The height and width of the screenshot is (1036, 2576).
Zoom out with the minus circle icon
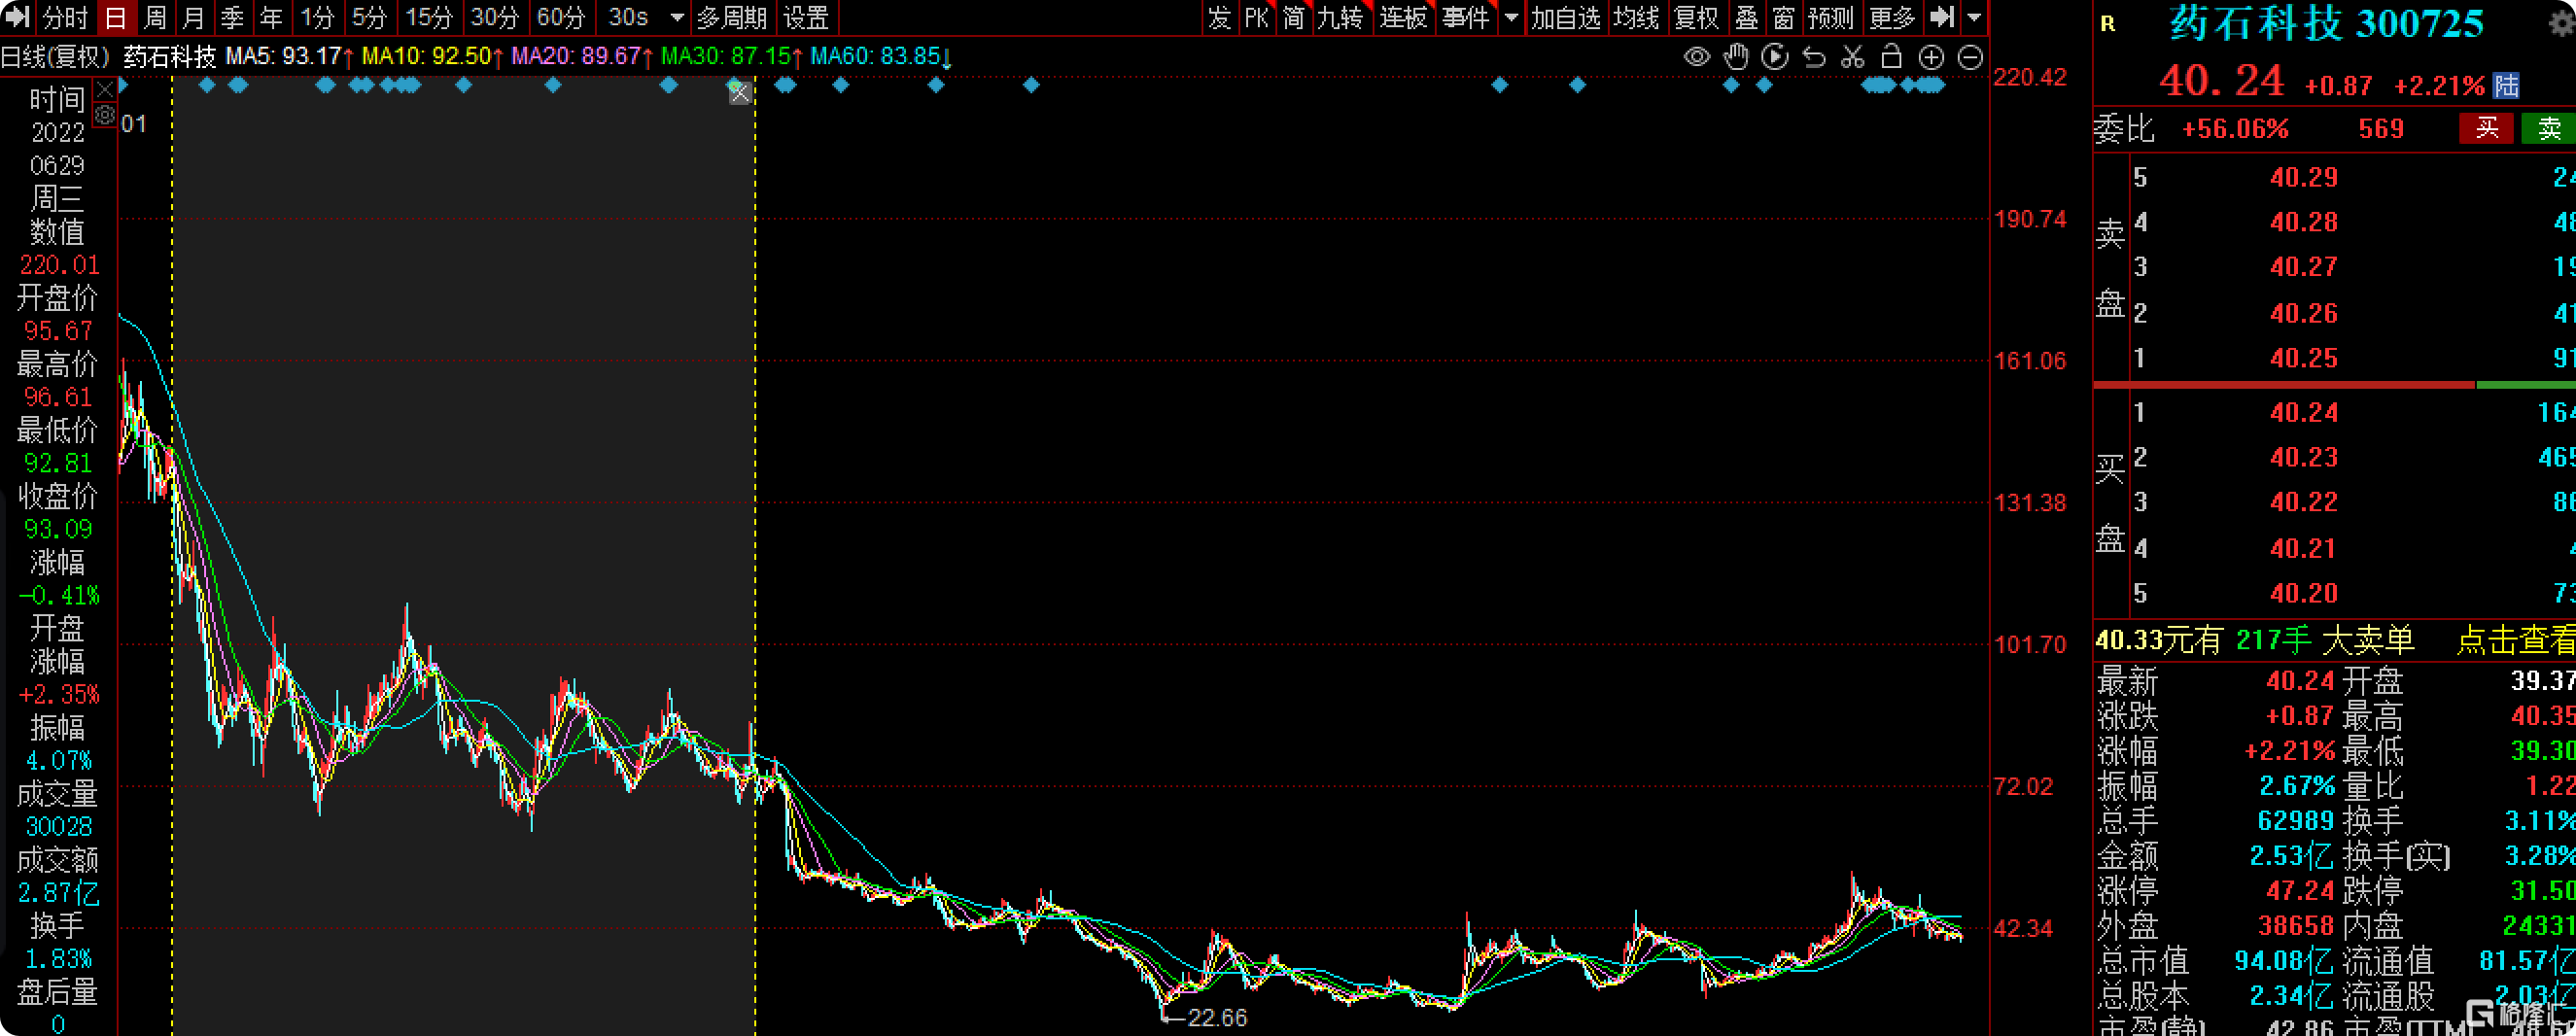tap(1969, 57)
